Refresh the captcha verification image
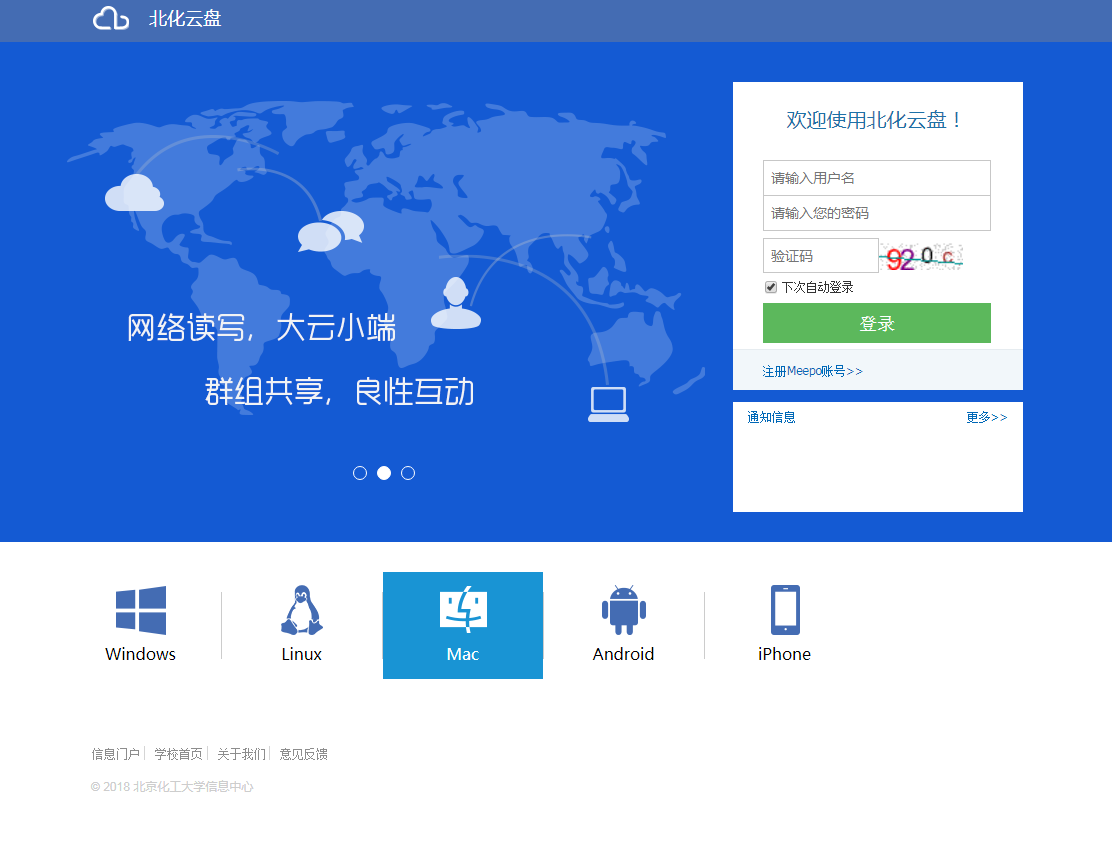This screenshot has width=1112, height=850. pos(922,257)
